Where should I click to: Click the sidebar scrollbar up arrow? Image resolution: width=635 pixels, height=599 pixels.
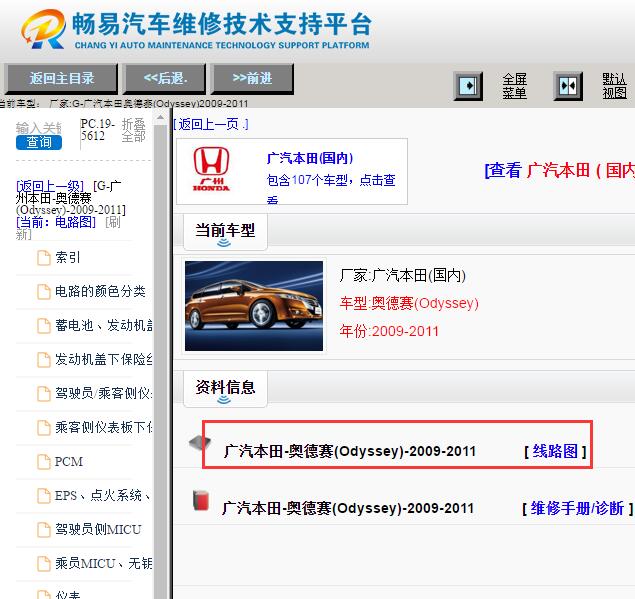point(160,118)
